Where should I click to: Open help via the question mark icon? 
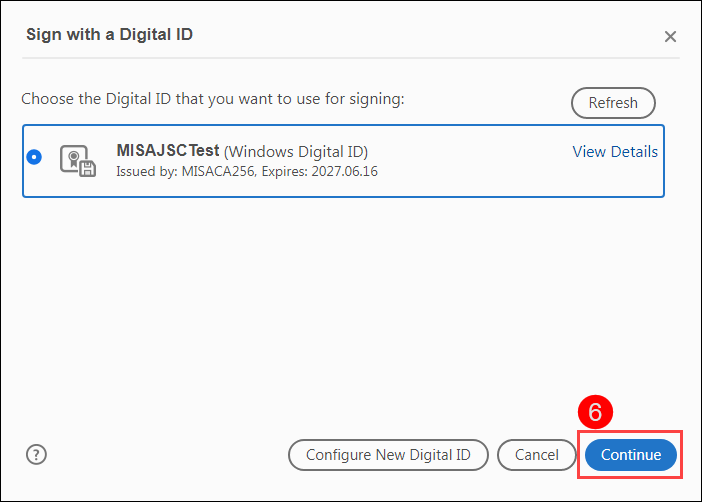coord(37,455)
